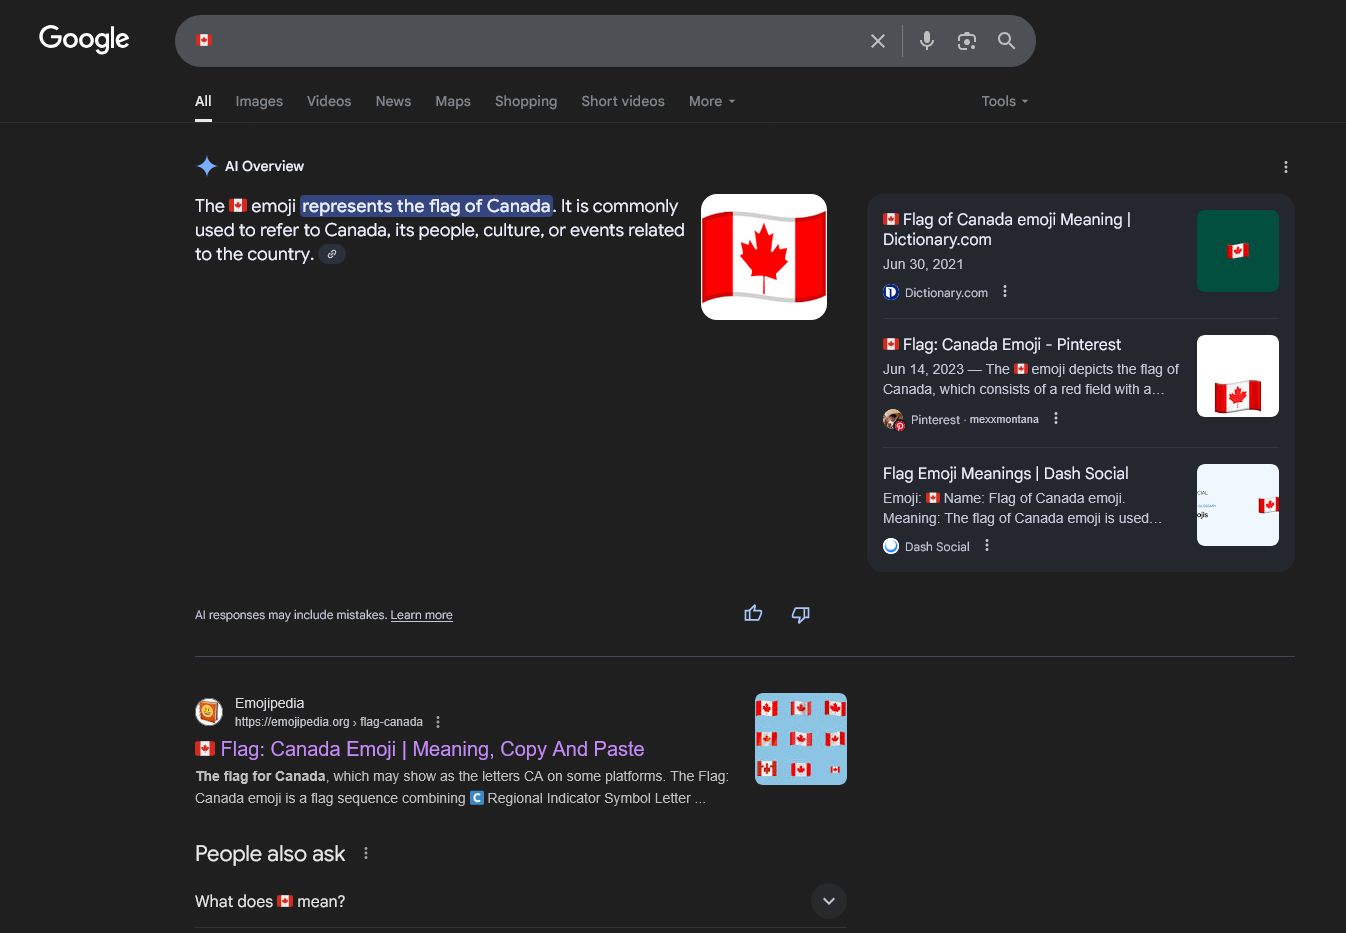Click the Dash Social thumbnail image

pyautogui.click(x=1238, y=505)
